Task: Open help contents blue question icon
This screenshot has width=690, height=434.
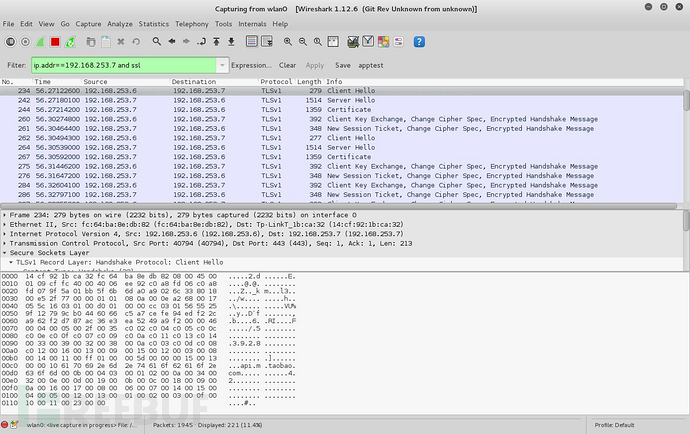Action: tap(419, 42)
